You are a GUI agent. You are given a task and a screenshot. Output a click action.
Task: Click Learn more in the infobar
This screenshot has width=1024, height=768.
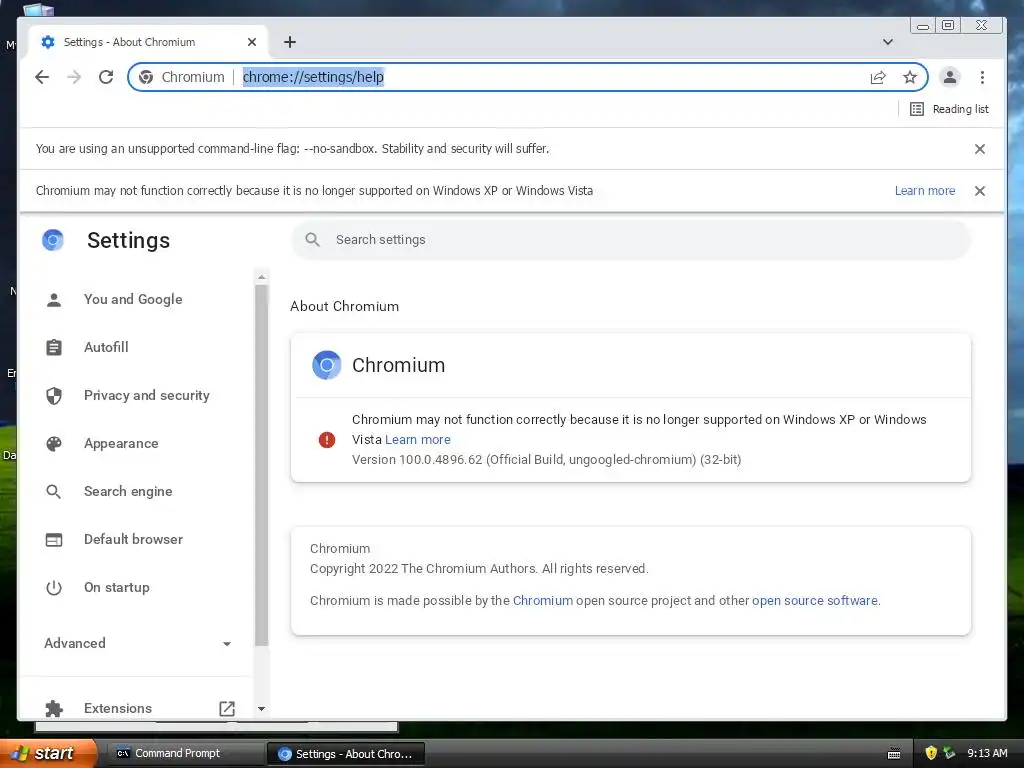tap(925, 191)
